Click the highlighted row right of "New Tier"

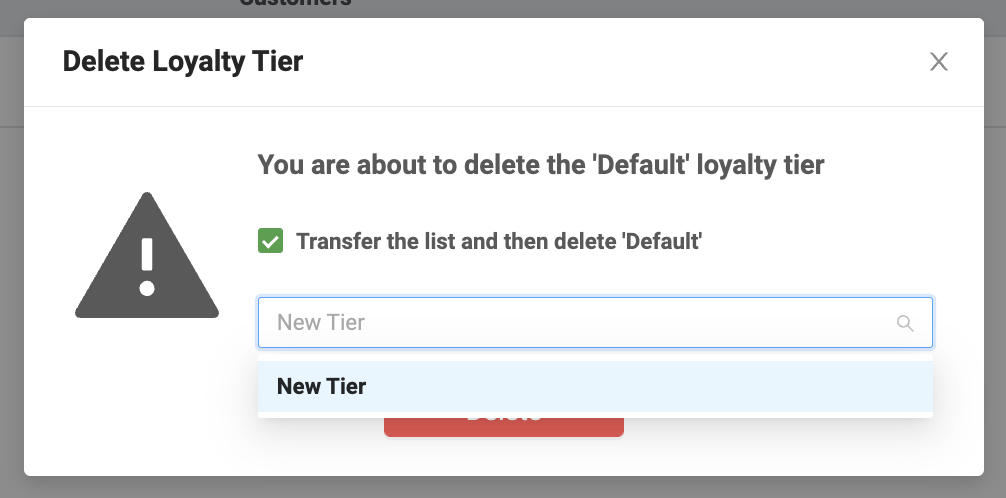650,386
